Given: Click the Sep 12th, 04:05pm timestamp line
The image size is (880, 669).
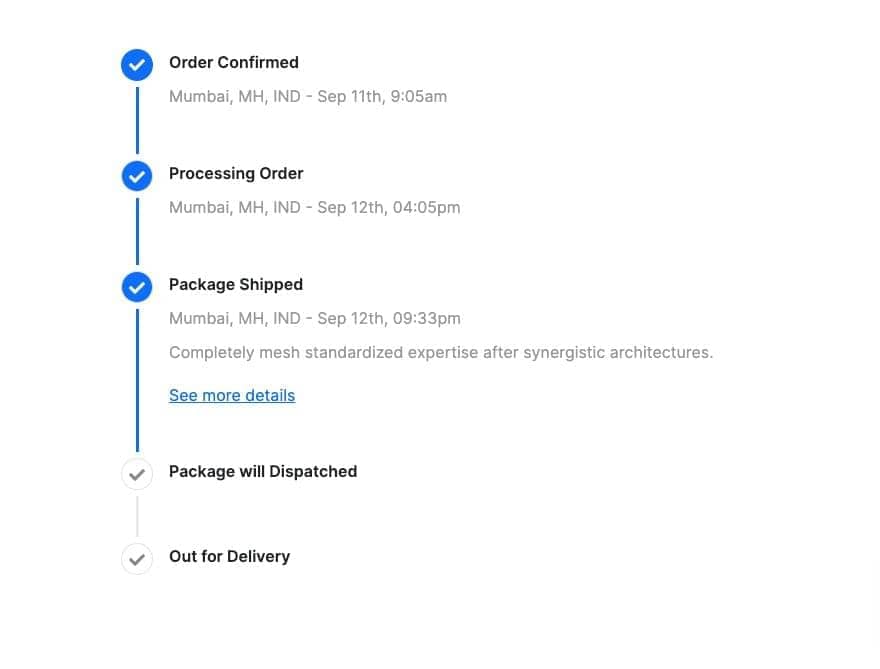Looking at the screenshot, I should click(x=314, y=208).
